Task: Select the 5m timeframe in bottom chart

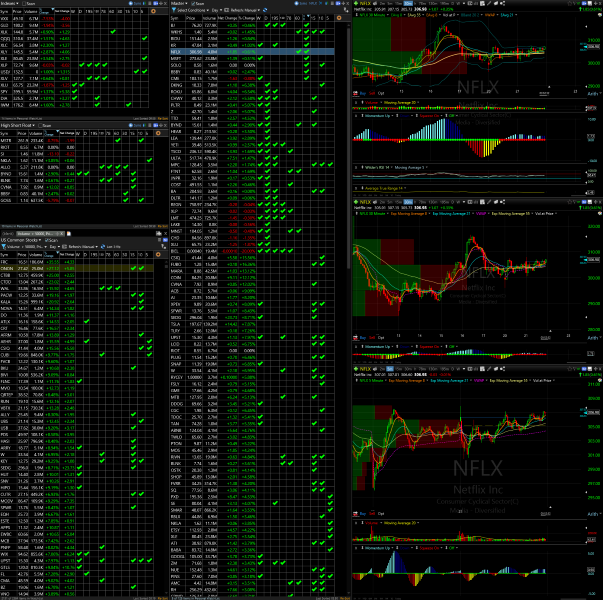Action: coord(390,368)
